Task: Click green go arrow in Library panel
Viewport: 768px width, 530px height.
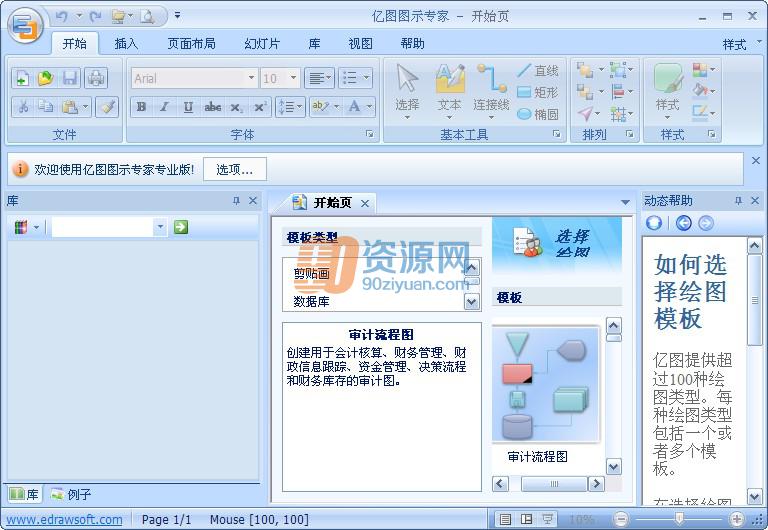Action: point(181,227)
